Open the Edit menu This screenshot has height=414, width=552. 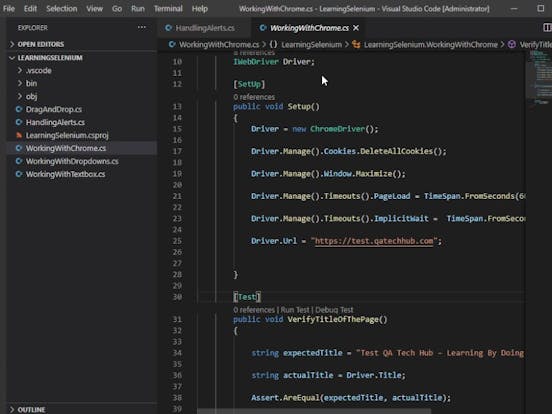point(30,8)
